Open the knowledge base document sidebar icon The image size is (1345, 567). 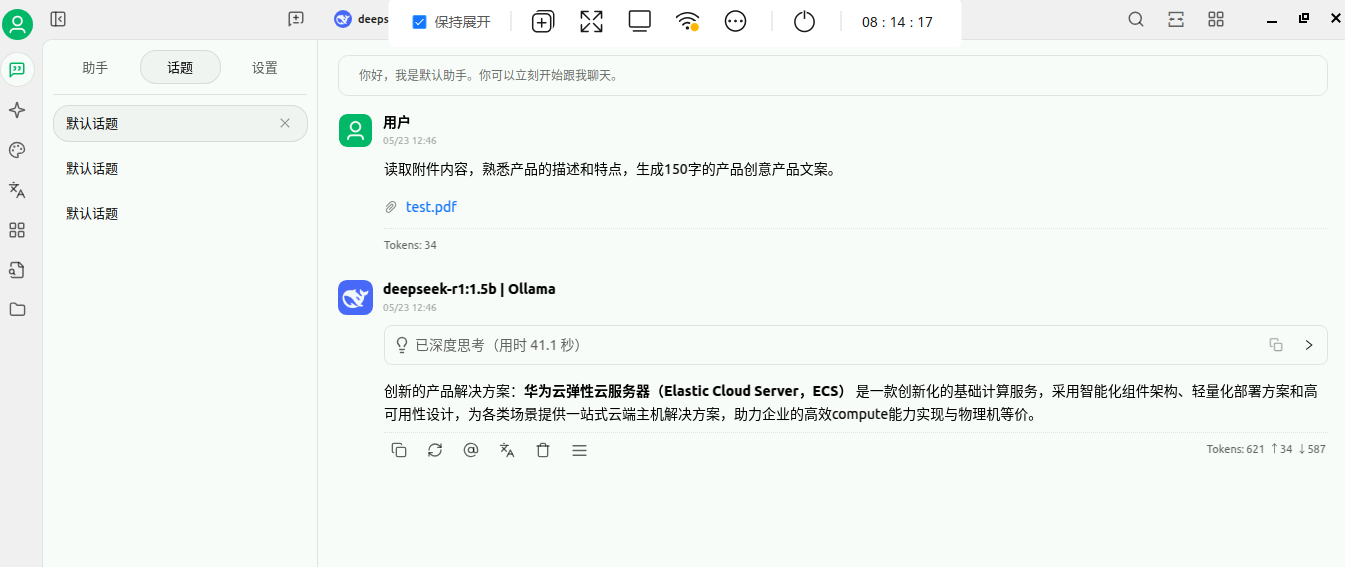tap(17, 270)
